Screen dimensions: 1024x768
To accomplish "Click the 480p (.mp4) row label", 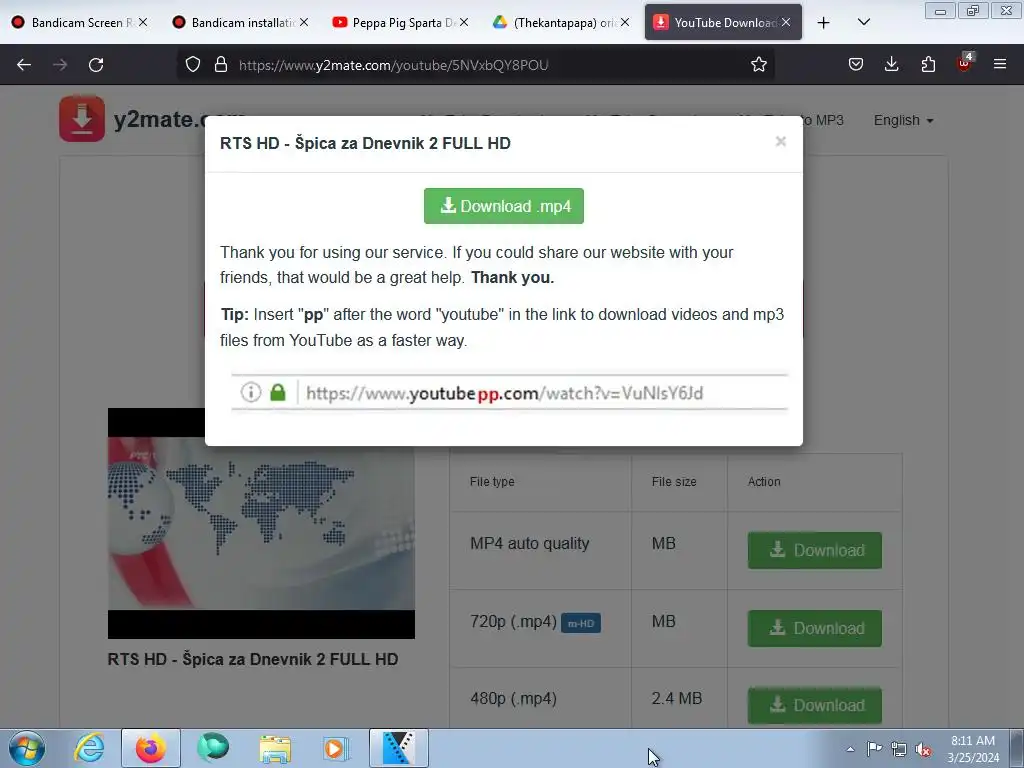I will (x=513, y=698).
